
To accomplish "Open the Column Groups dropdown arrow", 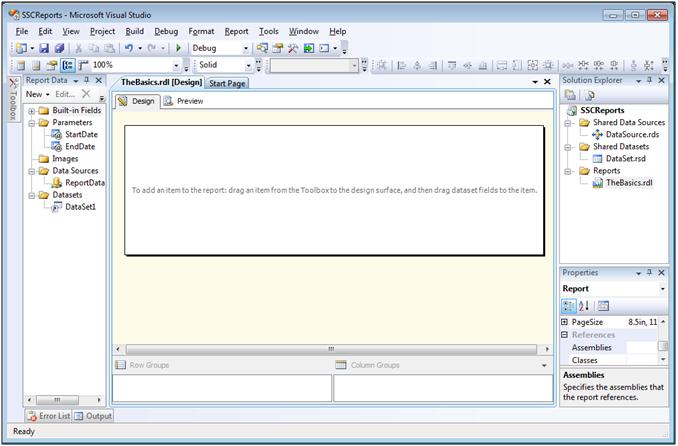I will pos(544,366).
